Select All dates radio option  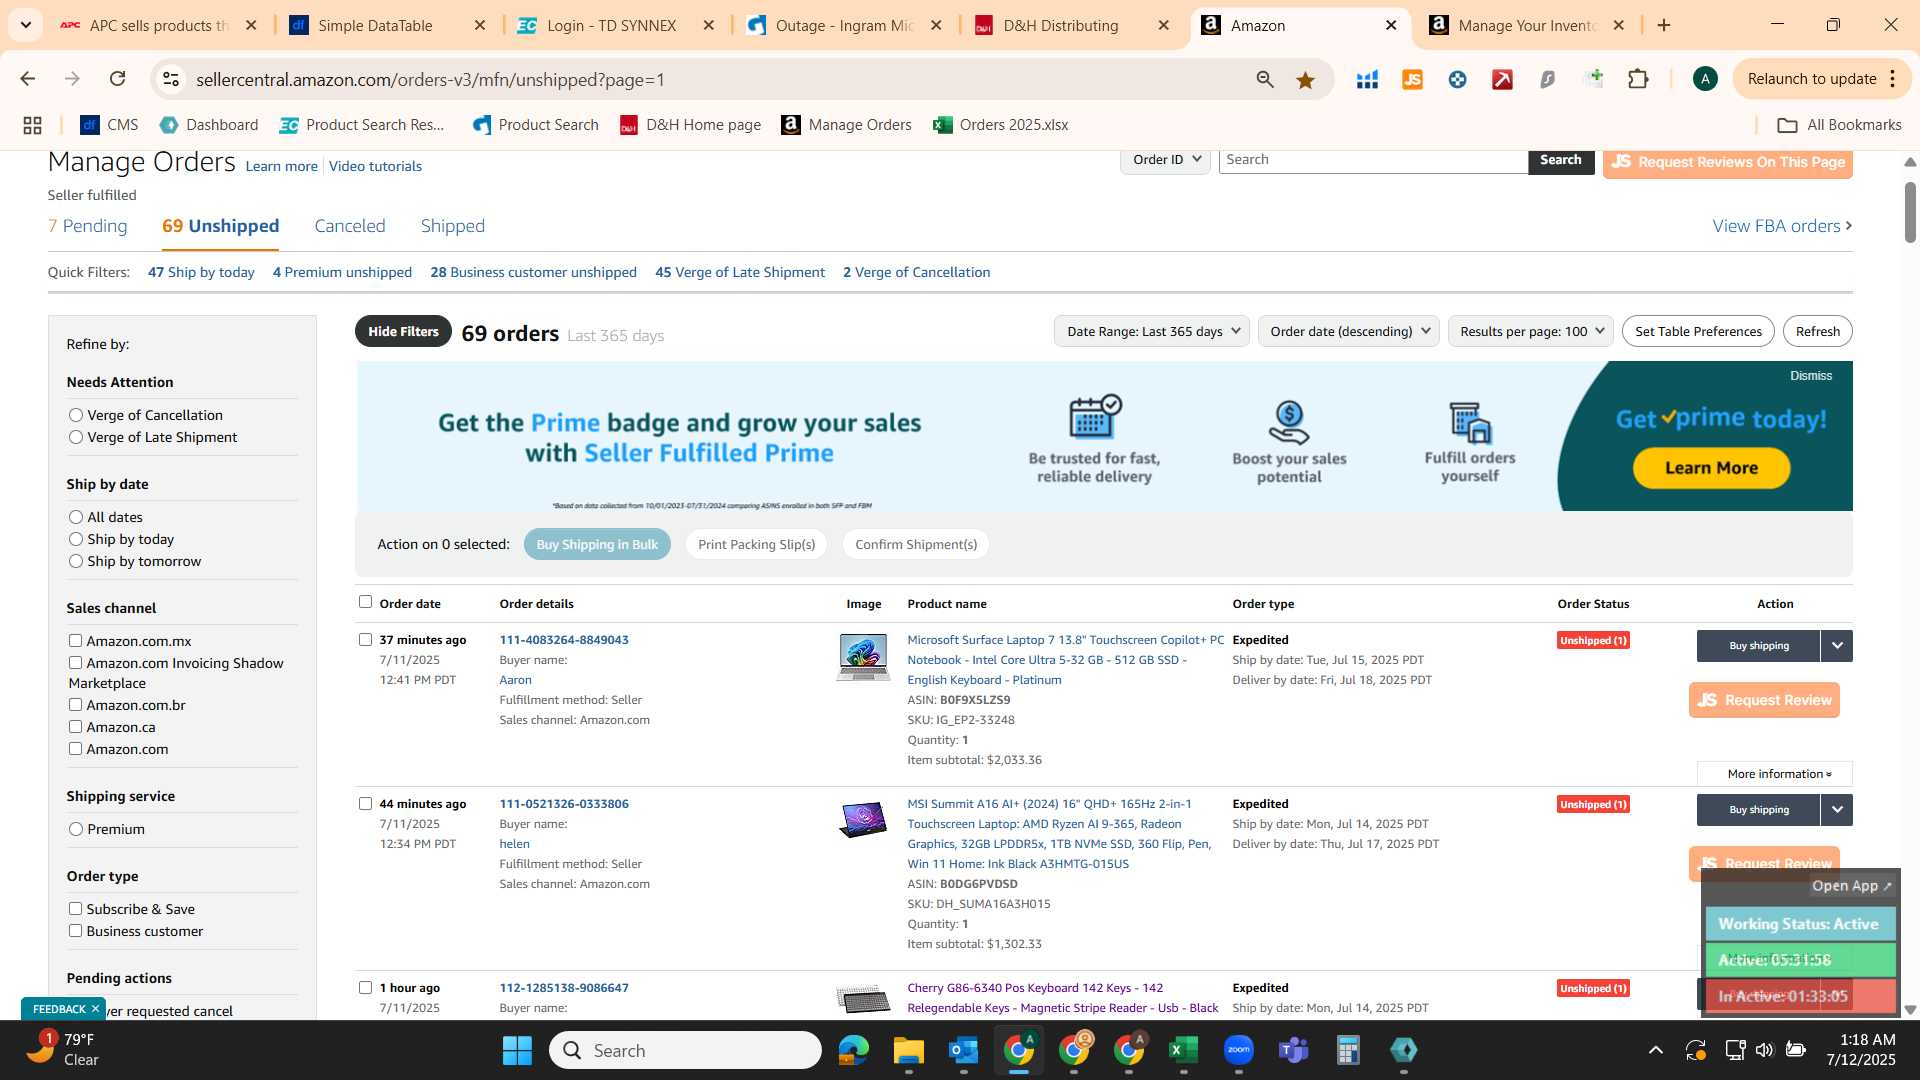click(x=75, y=516)
